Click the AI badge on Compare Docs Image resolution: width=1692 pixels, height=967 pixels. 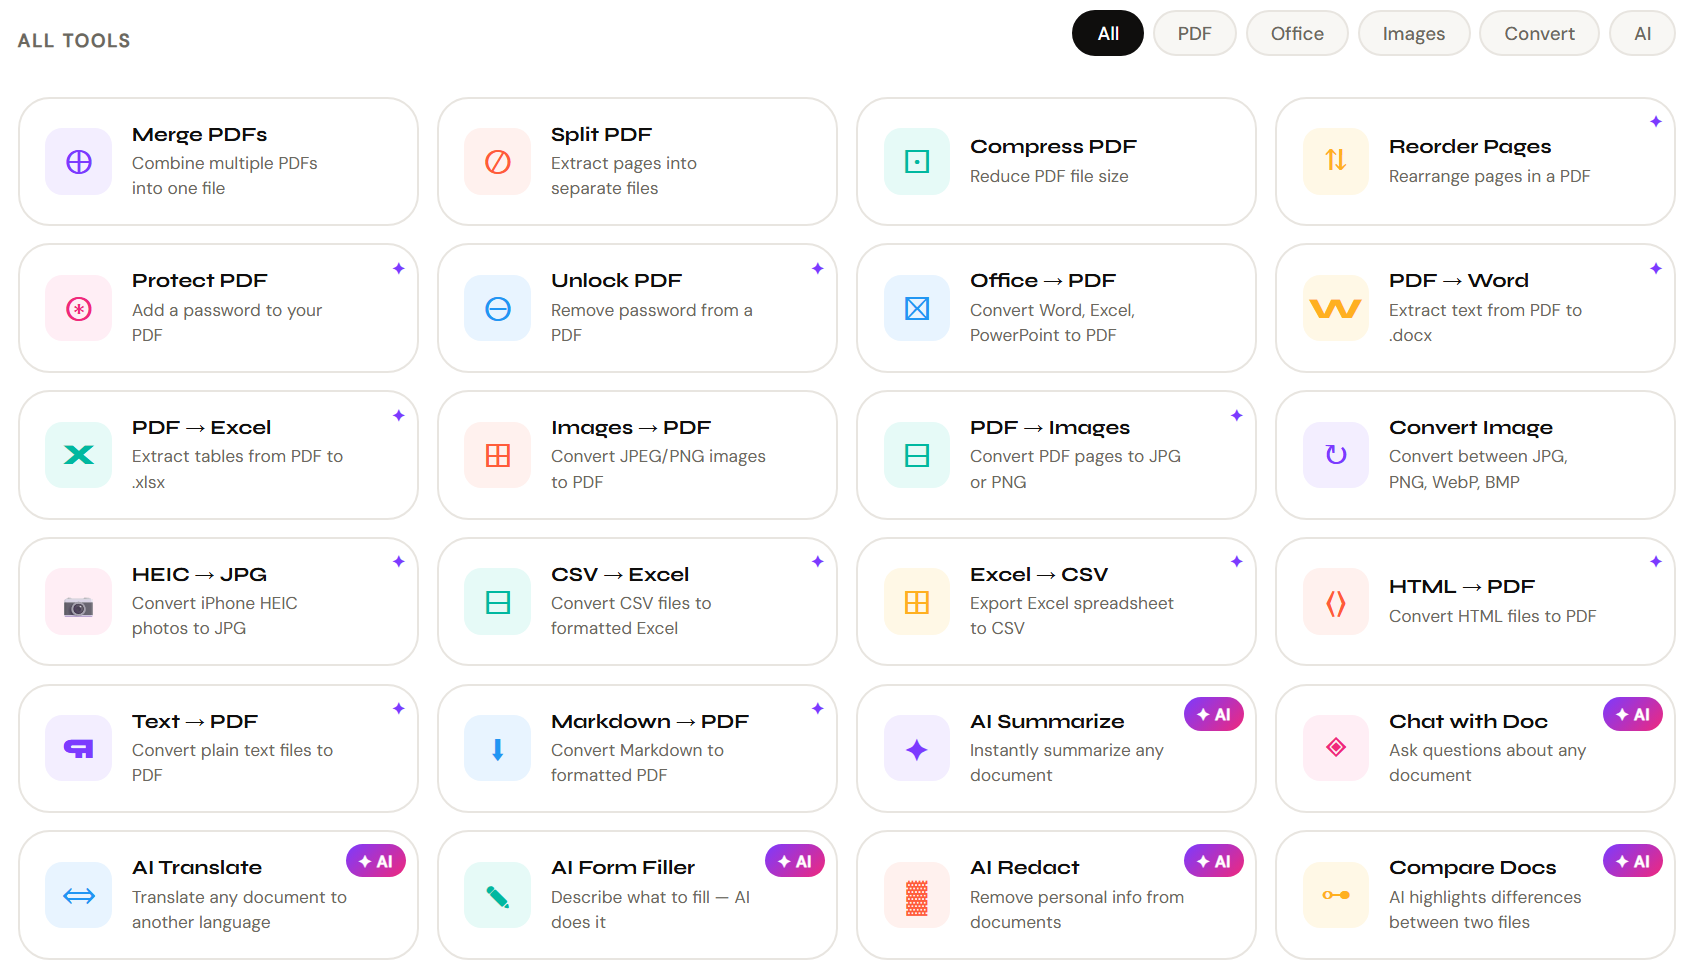(1633, 861)
